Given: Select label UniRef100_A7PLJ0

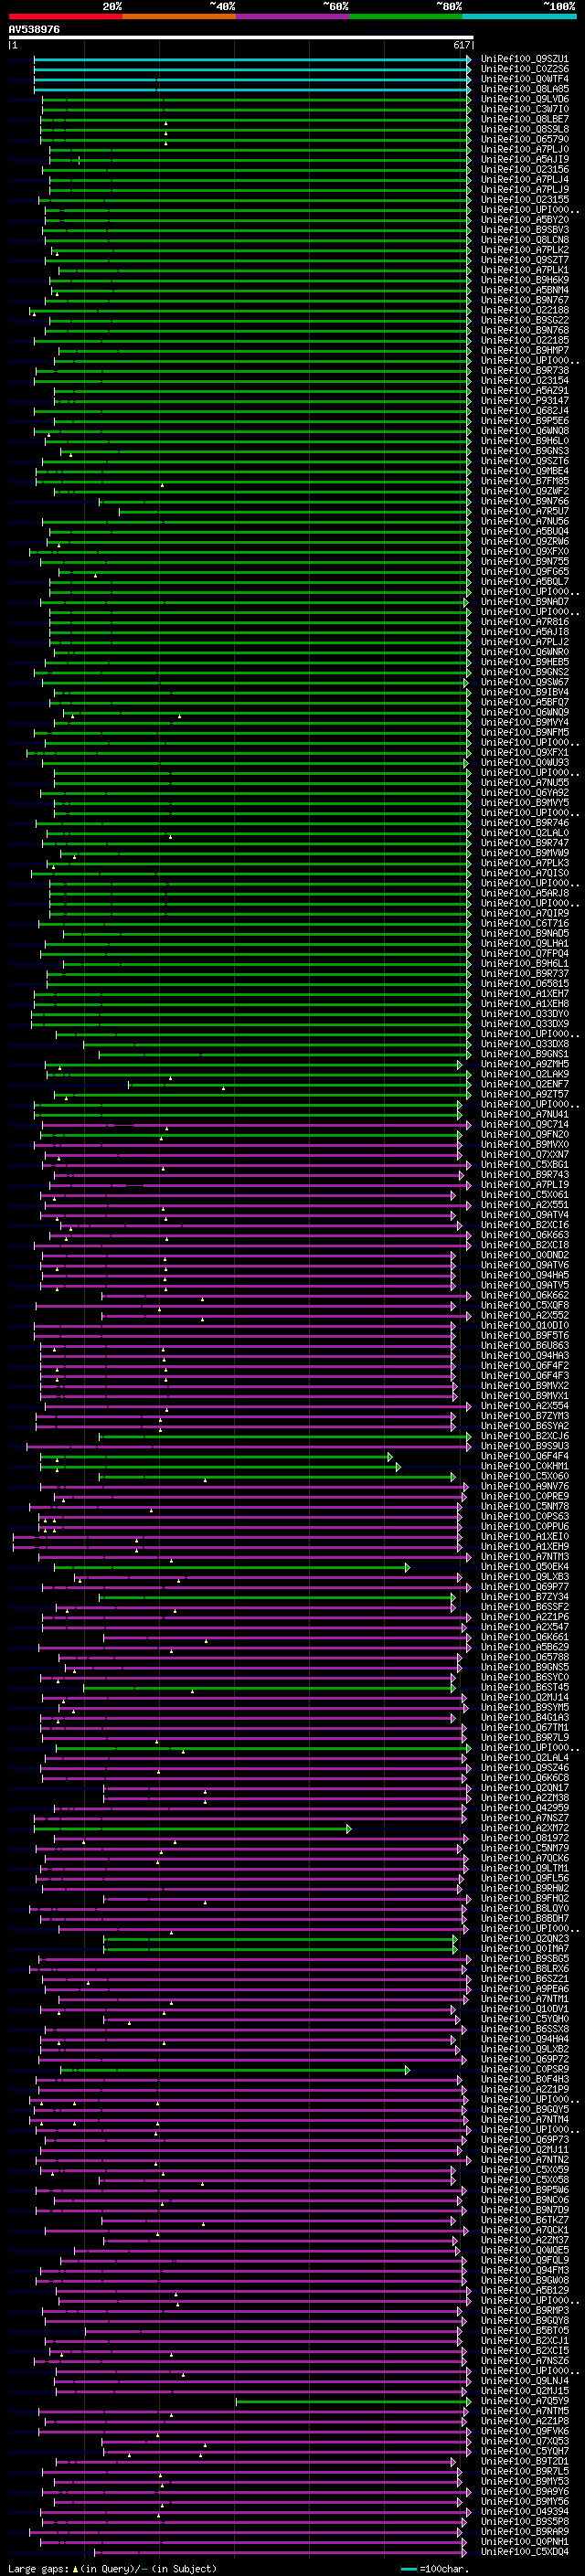Looking at the screenshot, I should pos(524,150).
